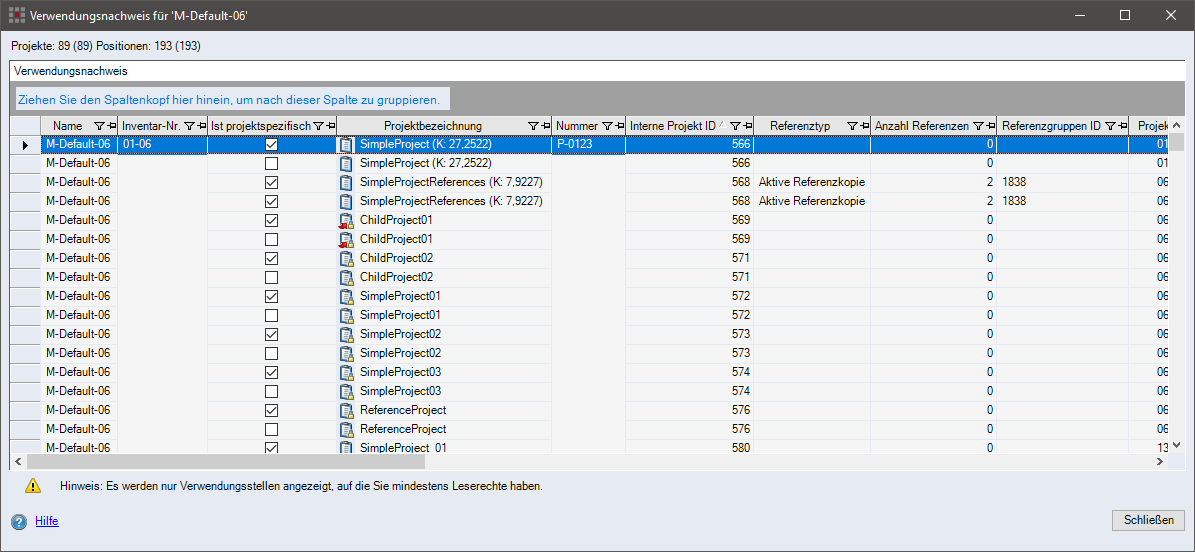Image resolution: width=1195 pixels, height=552 pixels.
Task: Click the pin icon on 'Anzahl Referenzen' header
Action: tap(990, 125)
